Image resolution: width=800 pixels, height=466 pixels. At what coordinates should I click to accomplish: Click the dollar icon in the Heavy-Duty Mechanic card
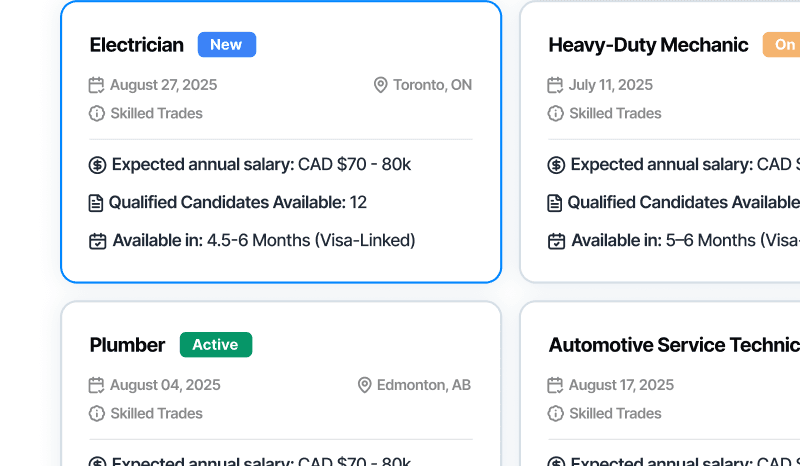(556, 165)
